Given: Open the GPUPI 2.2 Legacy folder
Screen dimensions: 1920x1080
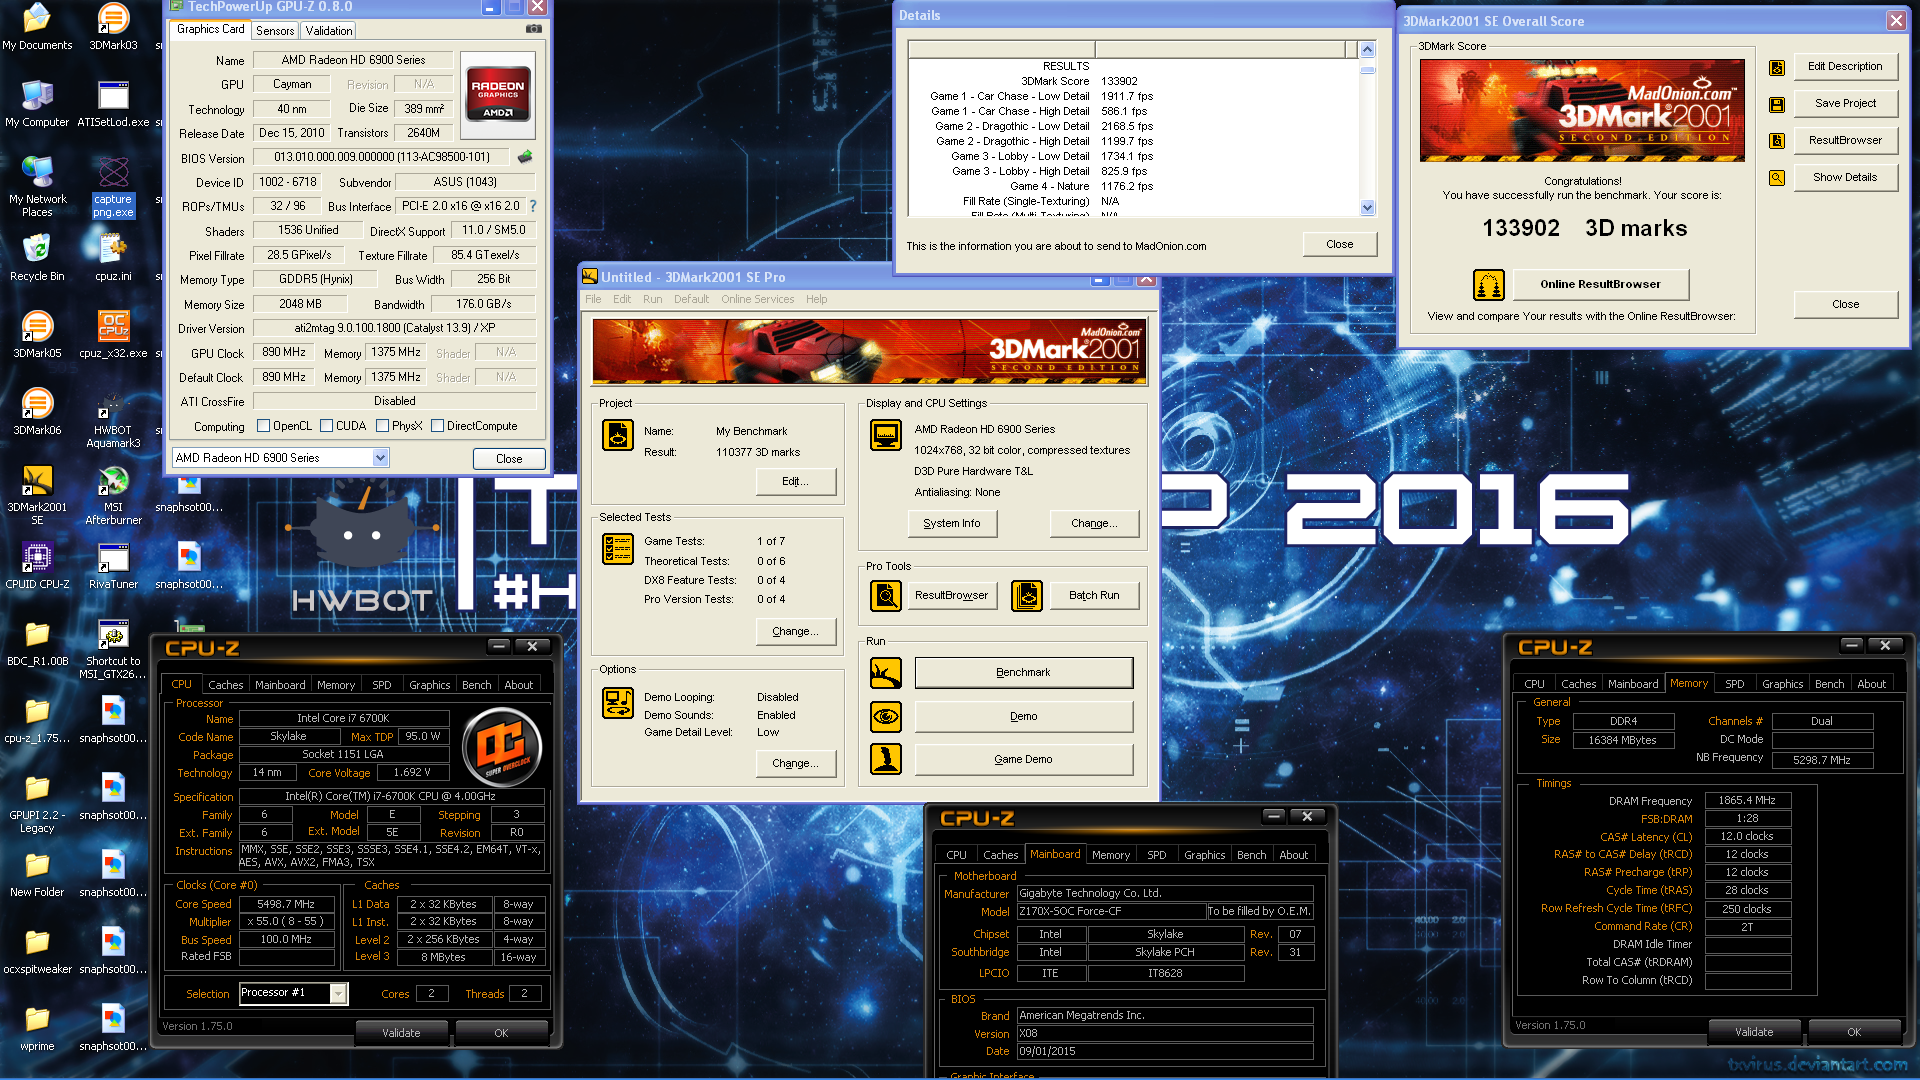Looking at the screenshot, I should [37, 804].
